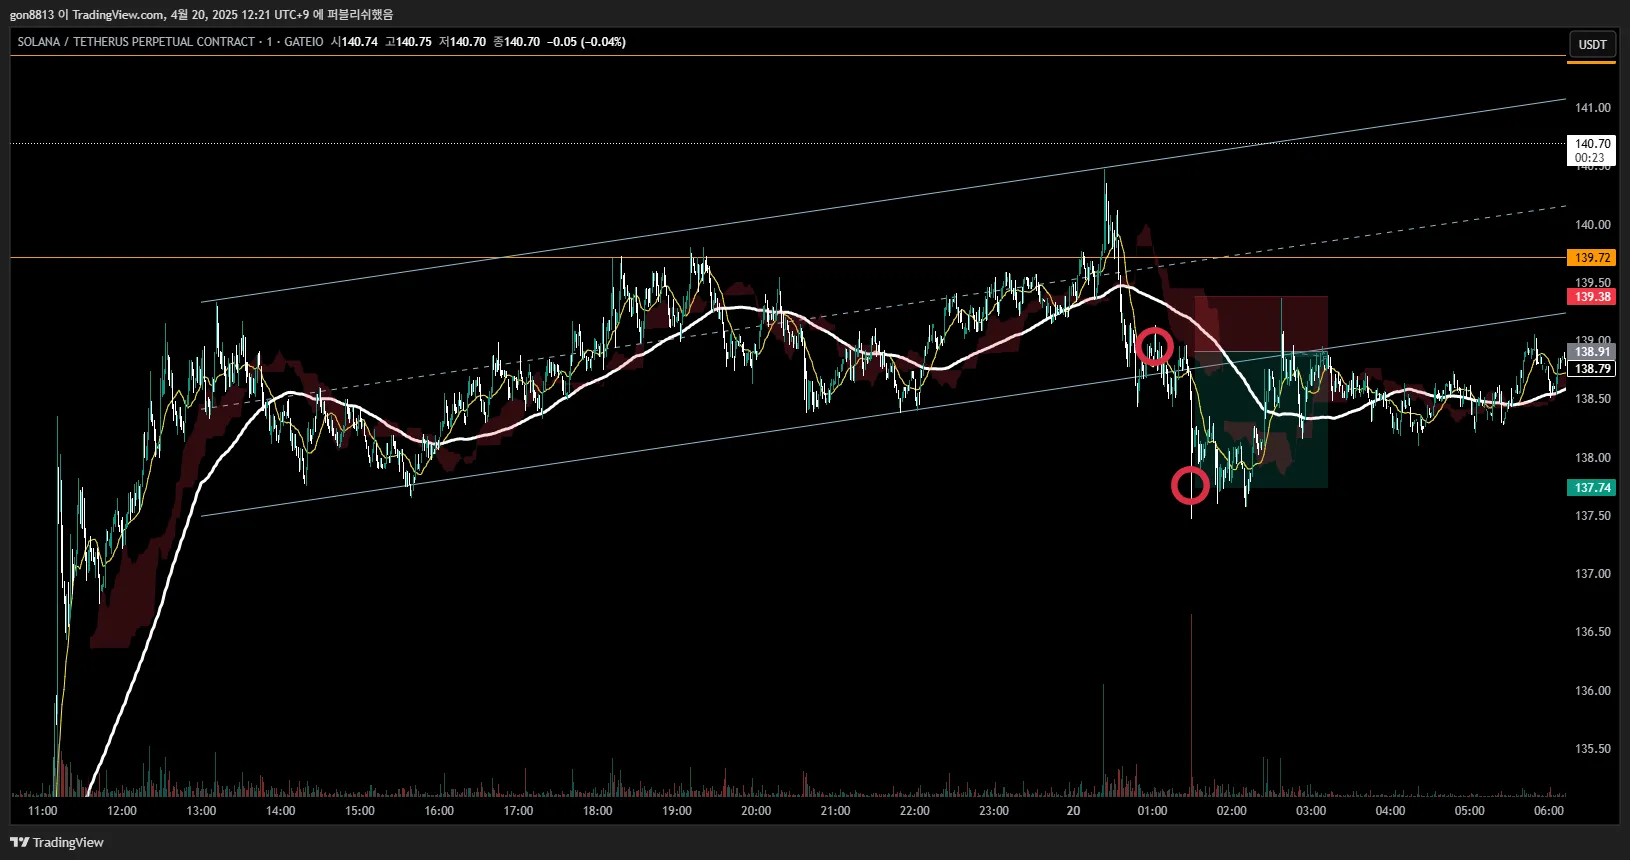The width and height of the screenshot is (1630, 860).
Task: Click the 135.50 price axis label
Action: coord(1593,749)
